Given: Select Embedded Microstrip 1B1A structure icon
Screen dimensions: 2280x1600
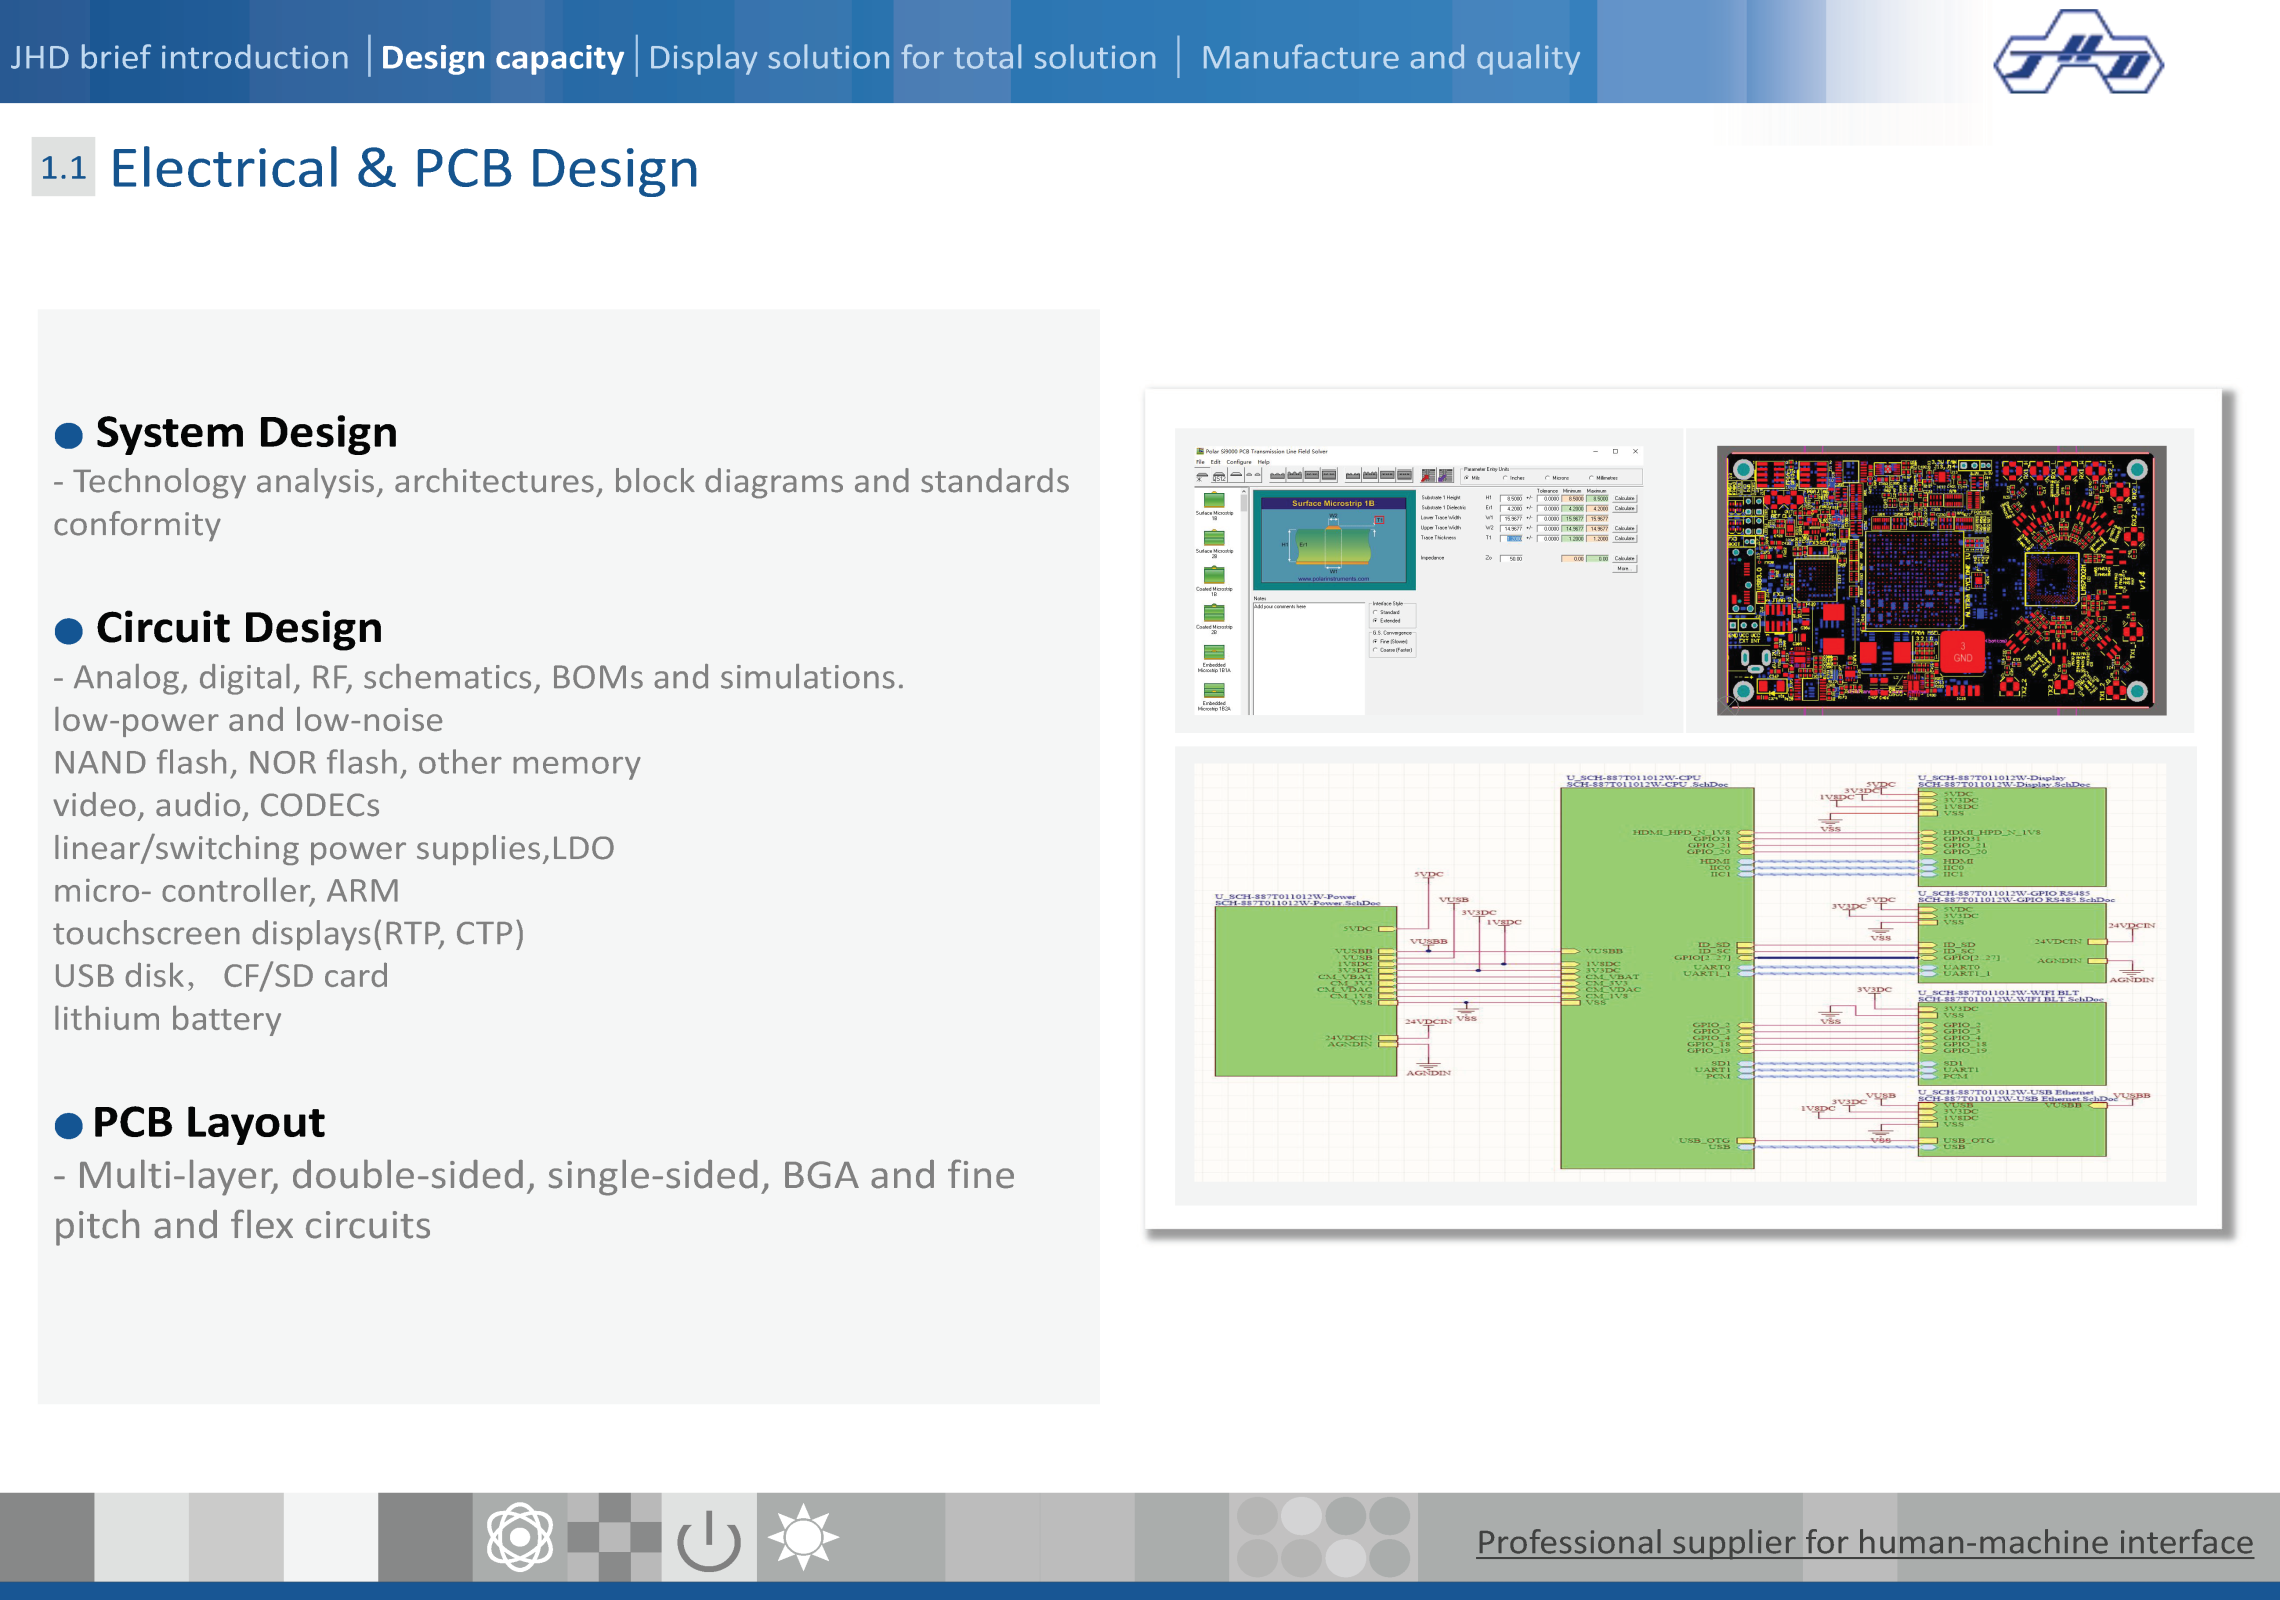Looking at the screenshot, I should 1214,653.
